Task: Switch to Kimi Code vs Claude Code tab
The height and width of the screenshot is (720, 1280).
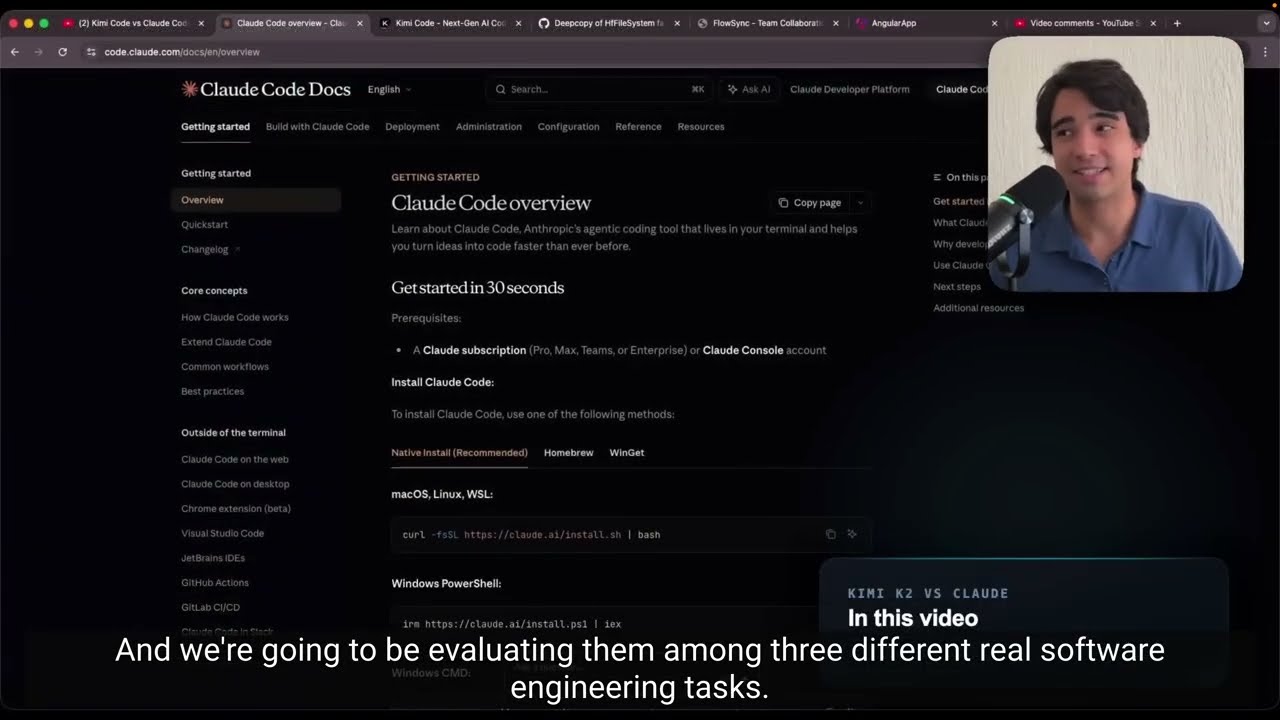Action: [132, 23]
